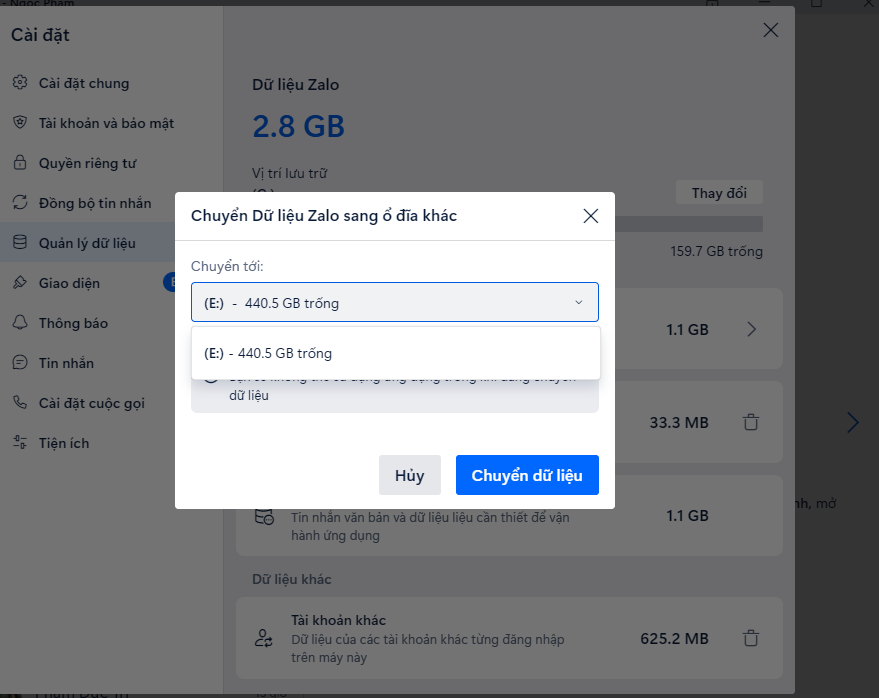879x698 pixels.
Task: Click the phone icon for Cài đặt cuộc gọi
Action: pos(20,403)
